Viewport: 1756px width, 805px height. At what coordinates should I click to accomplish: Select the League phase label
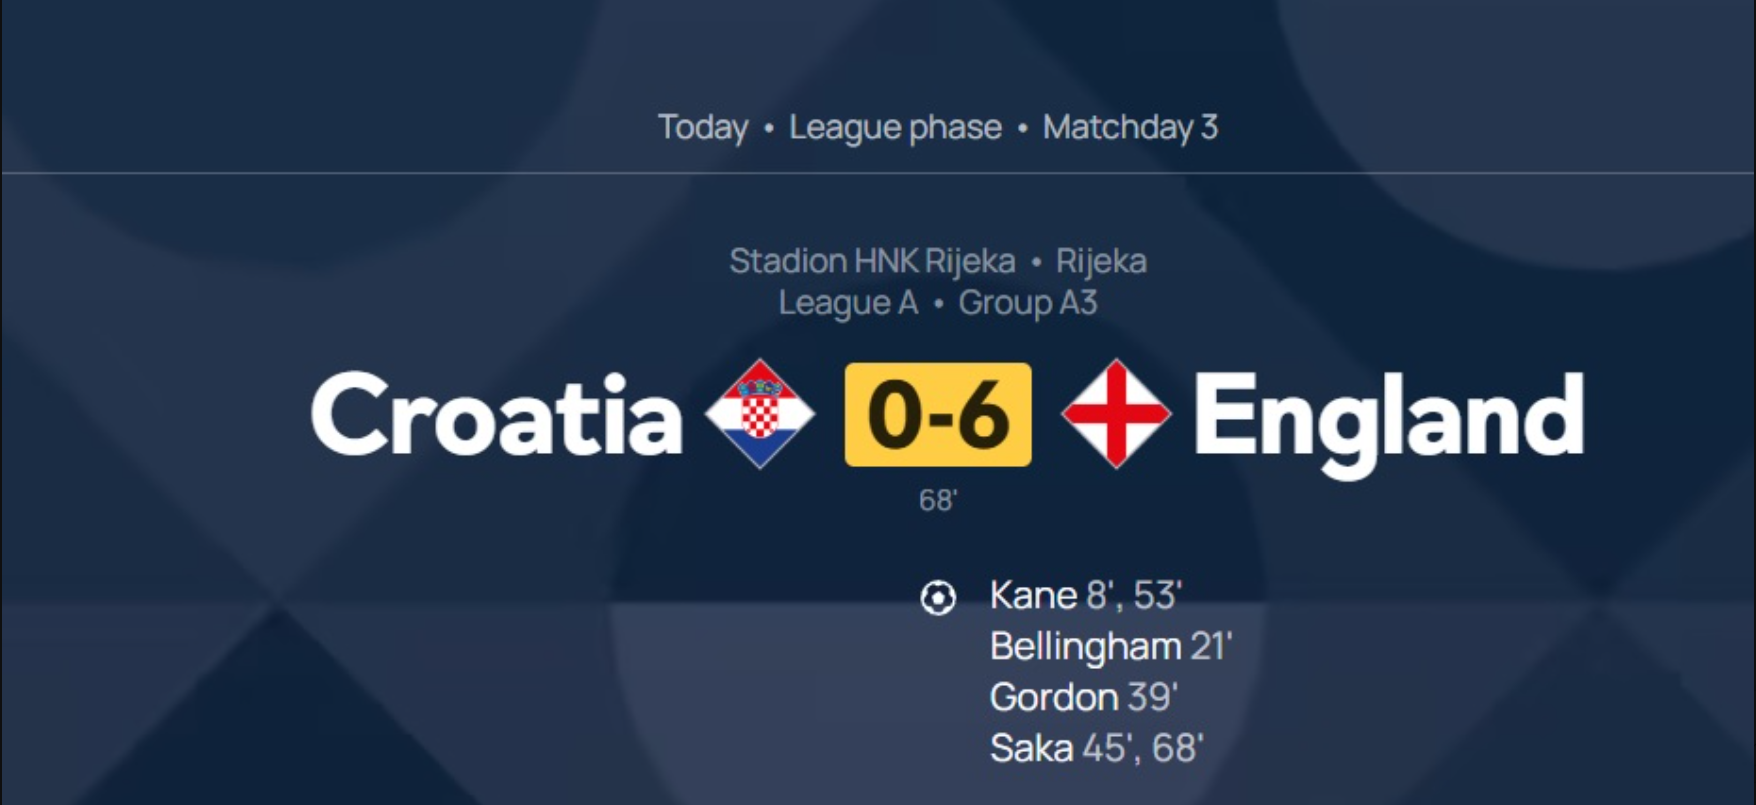895,127
